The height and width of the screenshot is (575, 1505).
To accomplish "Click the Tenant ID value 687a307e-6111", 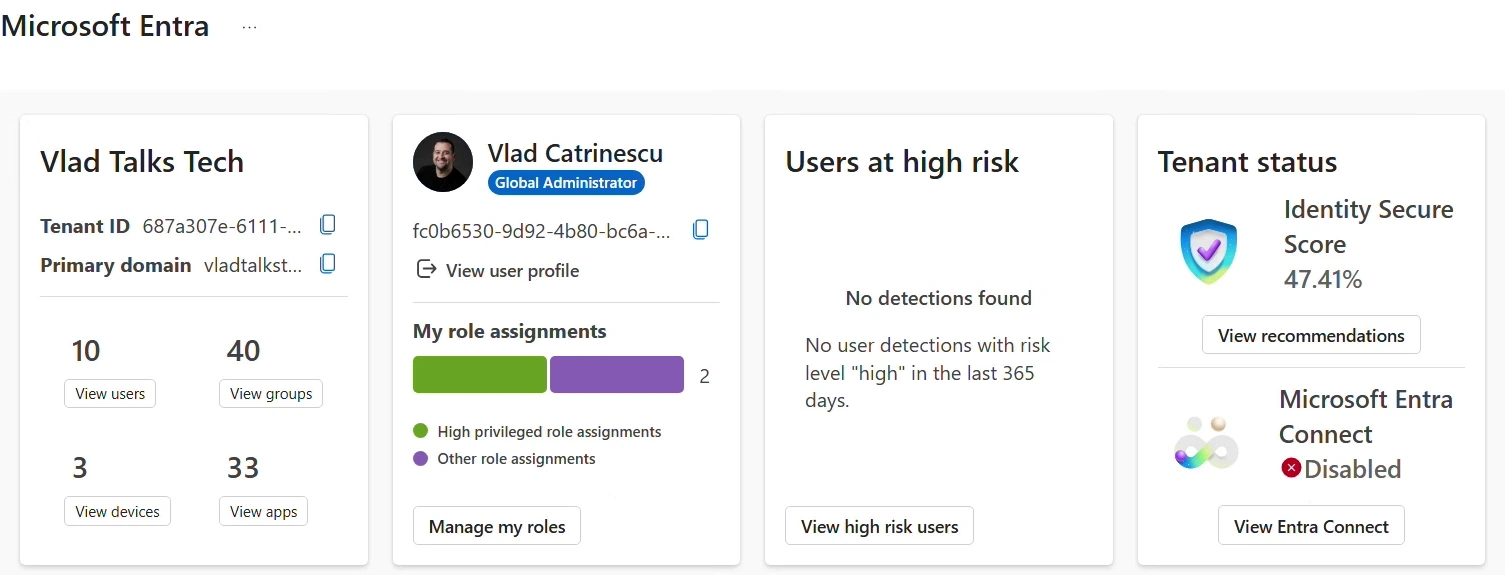I will 222,226.
